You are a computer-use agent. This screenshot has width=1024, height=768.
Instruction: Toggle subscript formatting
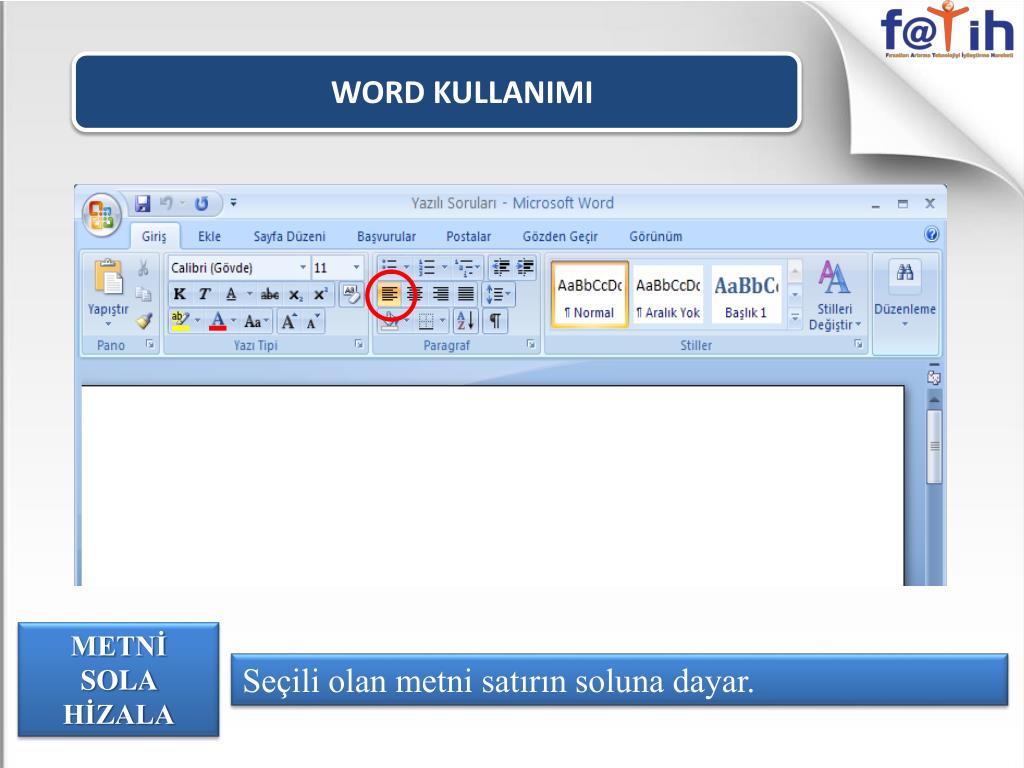(x=295, y=295)
